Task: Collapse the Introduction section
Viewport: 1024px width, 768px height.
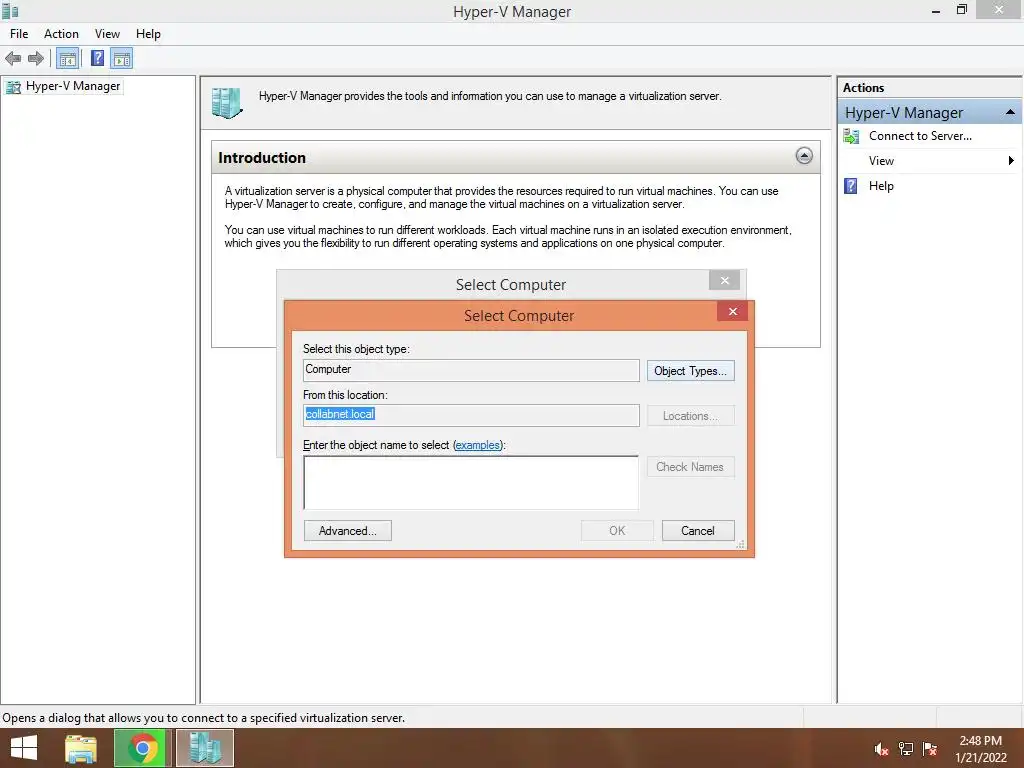Action: [804, 156]
